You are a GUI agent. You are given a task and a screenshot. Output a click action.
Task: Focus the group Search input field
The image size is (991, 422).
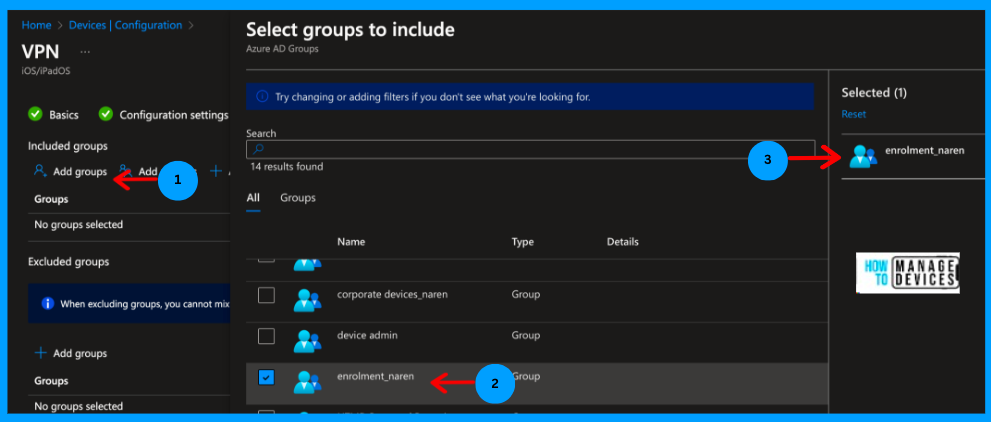tap(530, 150)
